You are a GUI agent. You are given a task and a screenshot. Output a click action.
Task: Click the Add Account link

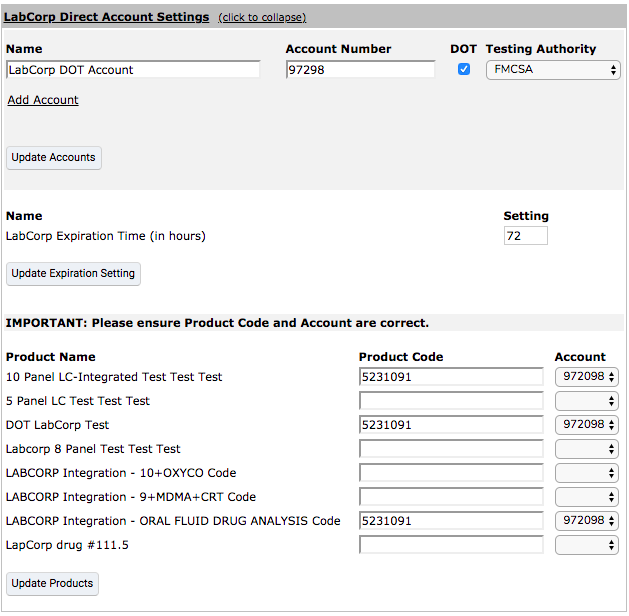pos(43,99)
